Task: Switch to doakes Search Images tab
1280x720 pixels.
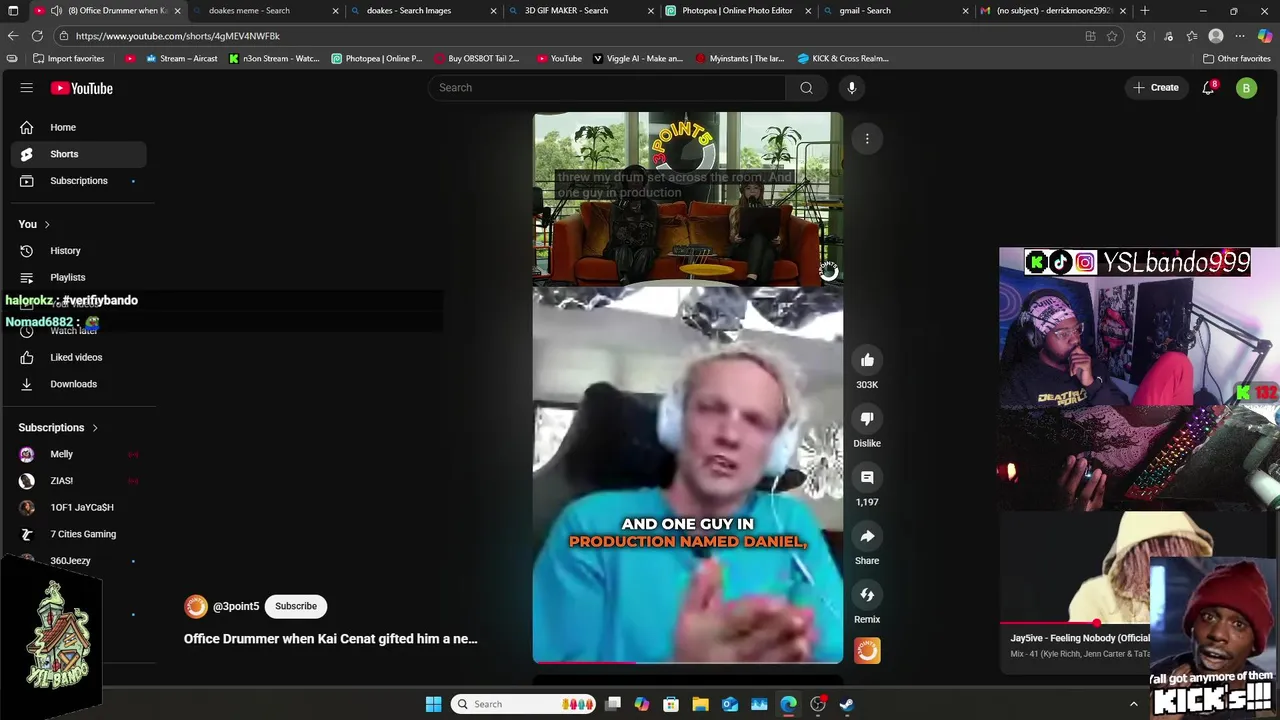Action: (x=423, y=11)
